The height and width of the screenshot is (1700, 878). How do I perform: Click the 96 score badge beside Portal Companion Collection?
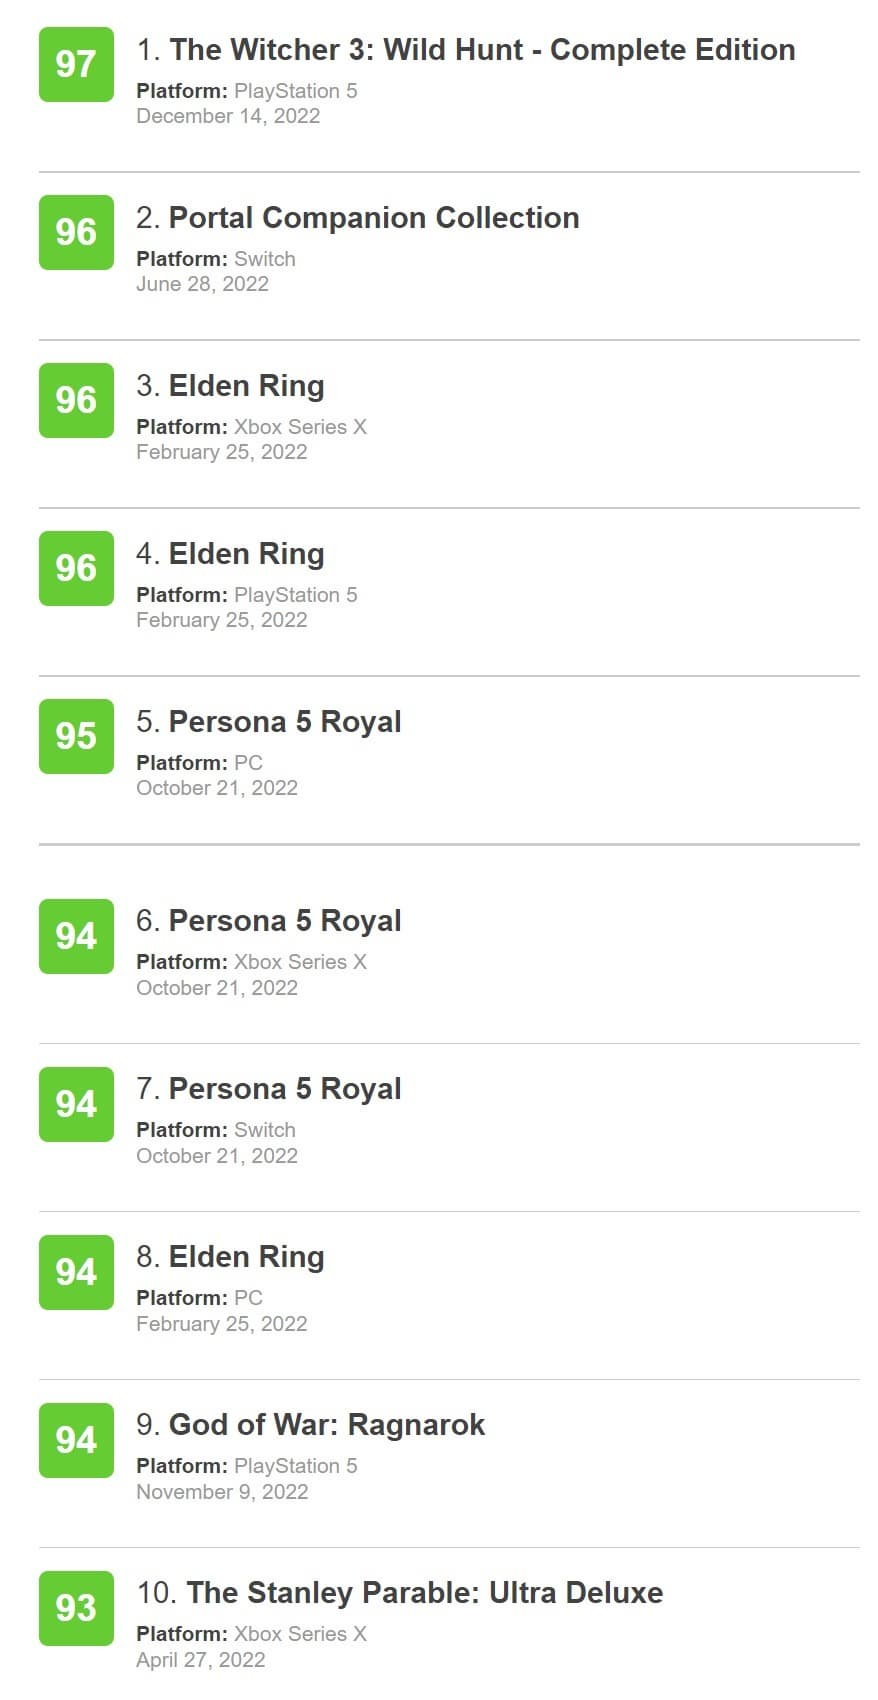coord(76,232)
